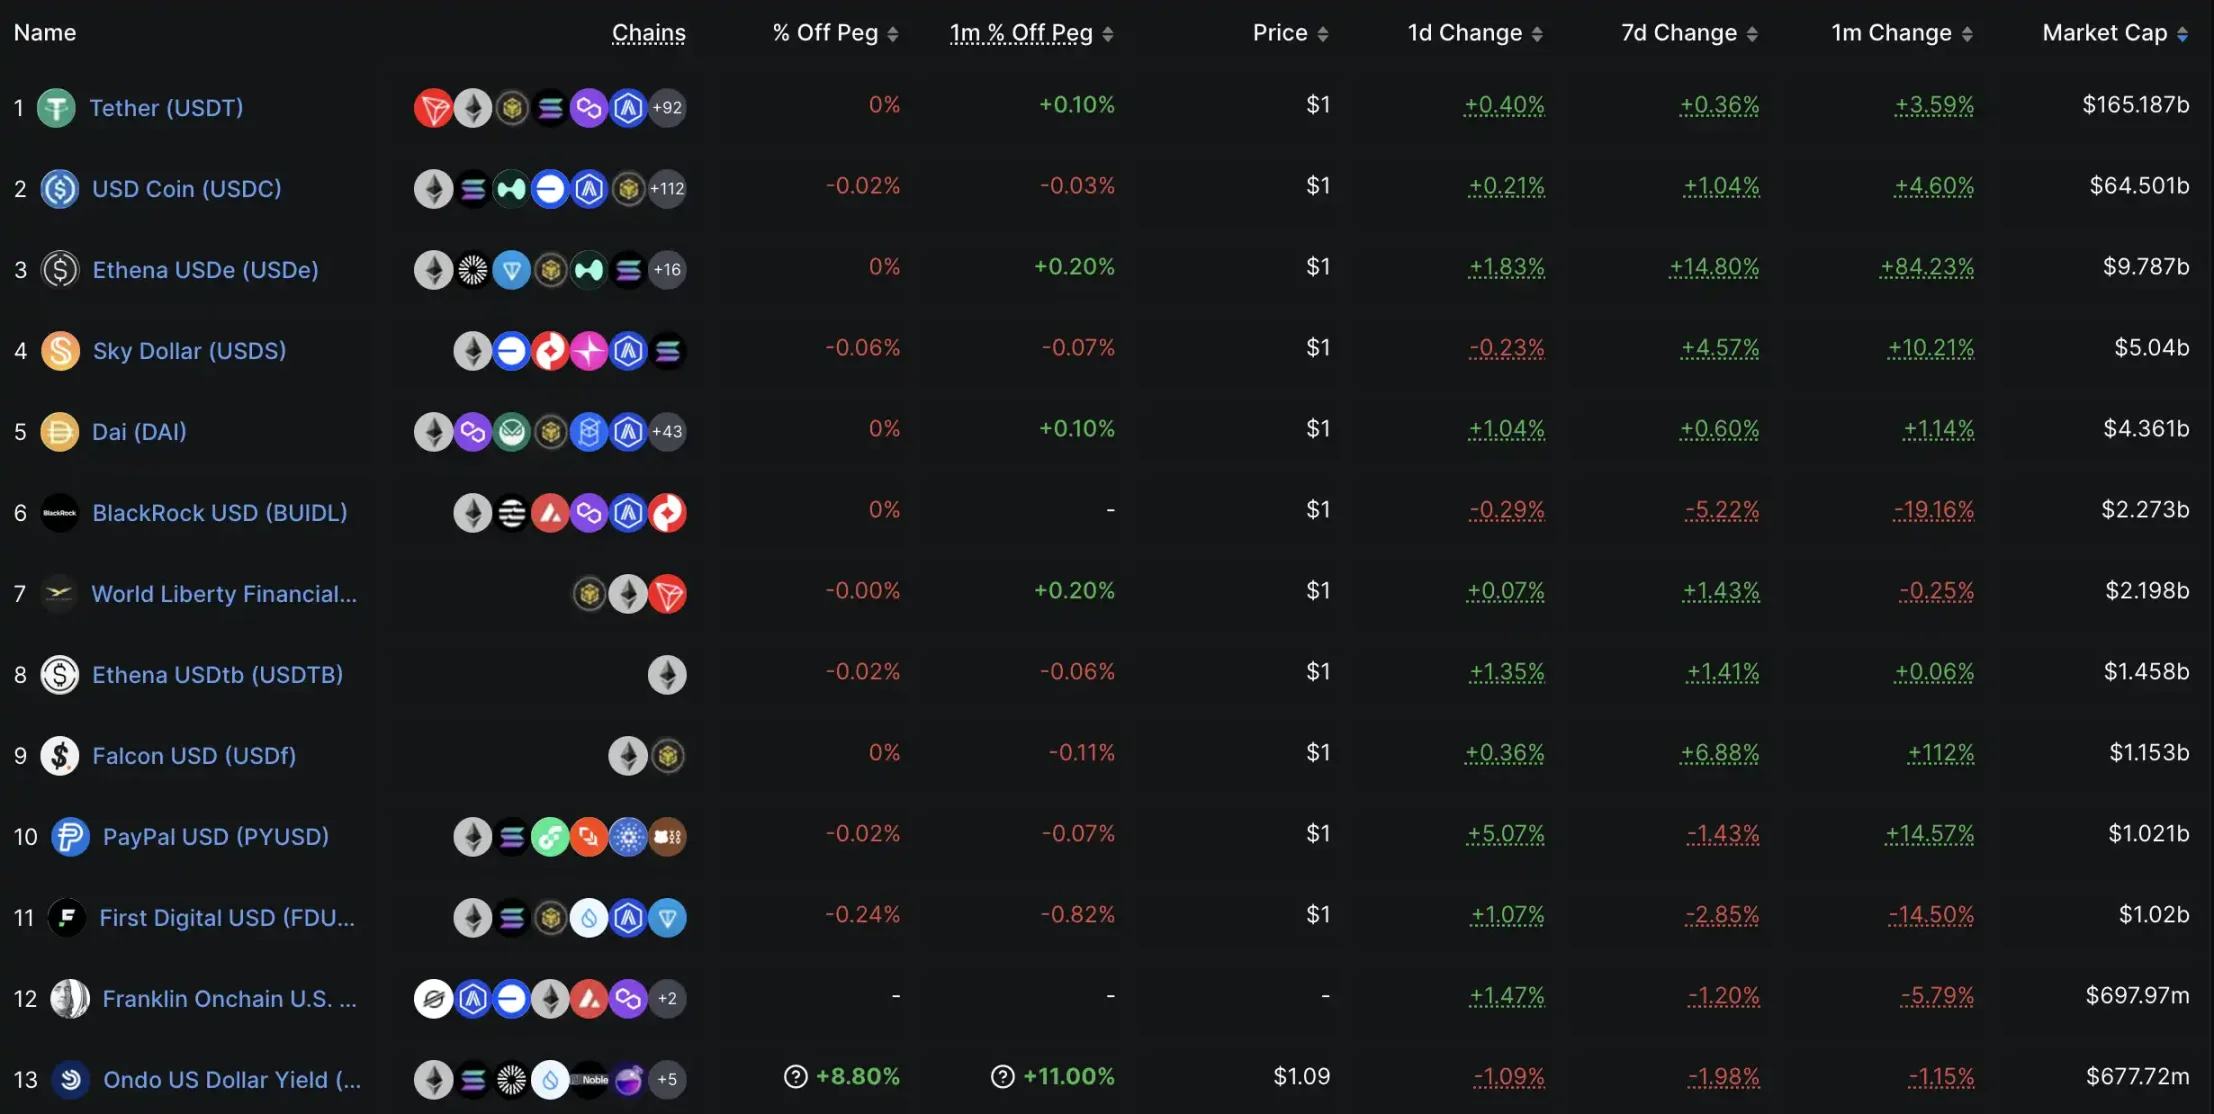Click the Tether coin logo icon

point(56,108)
